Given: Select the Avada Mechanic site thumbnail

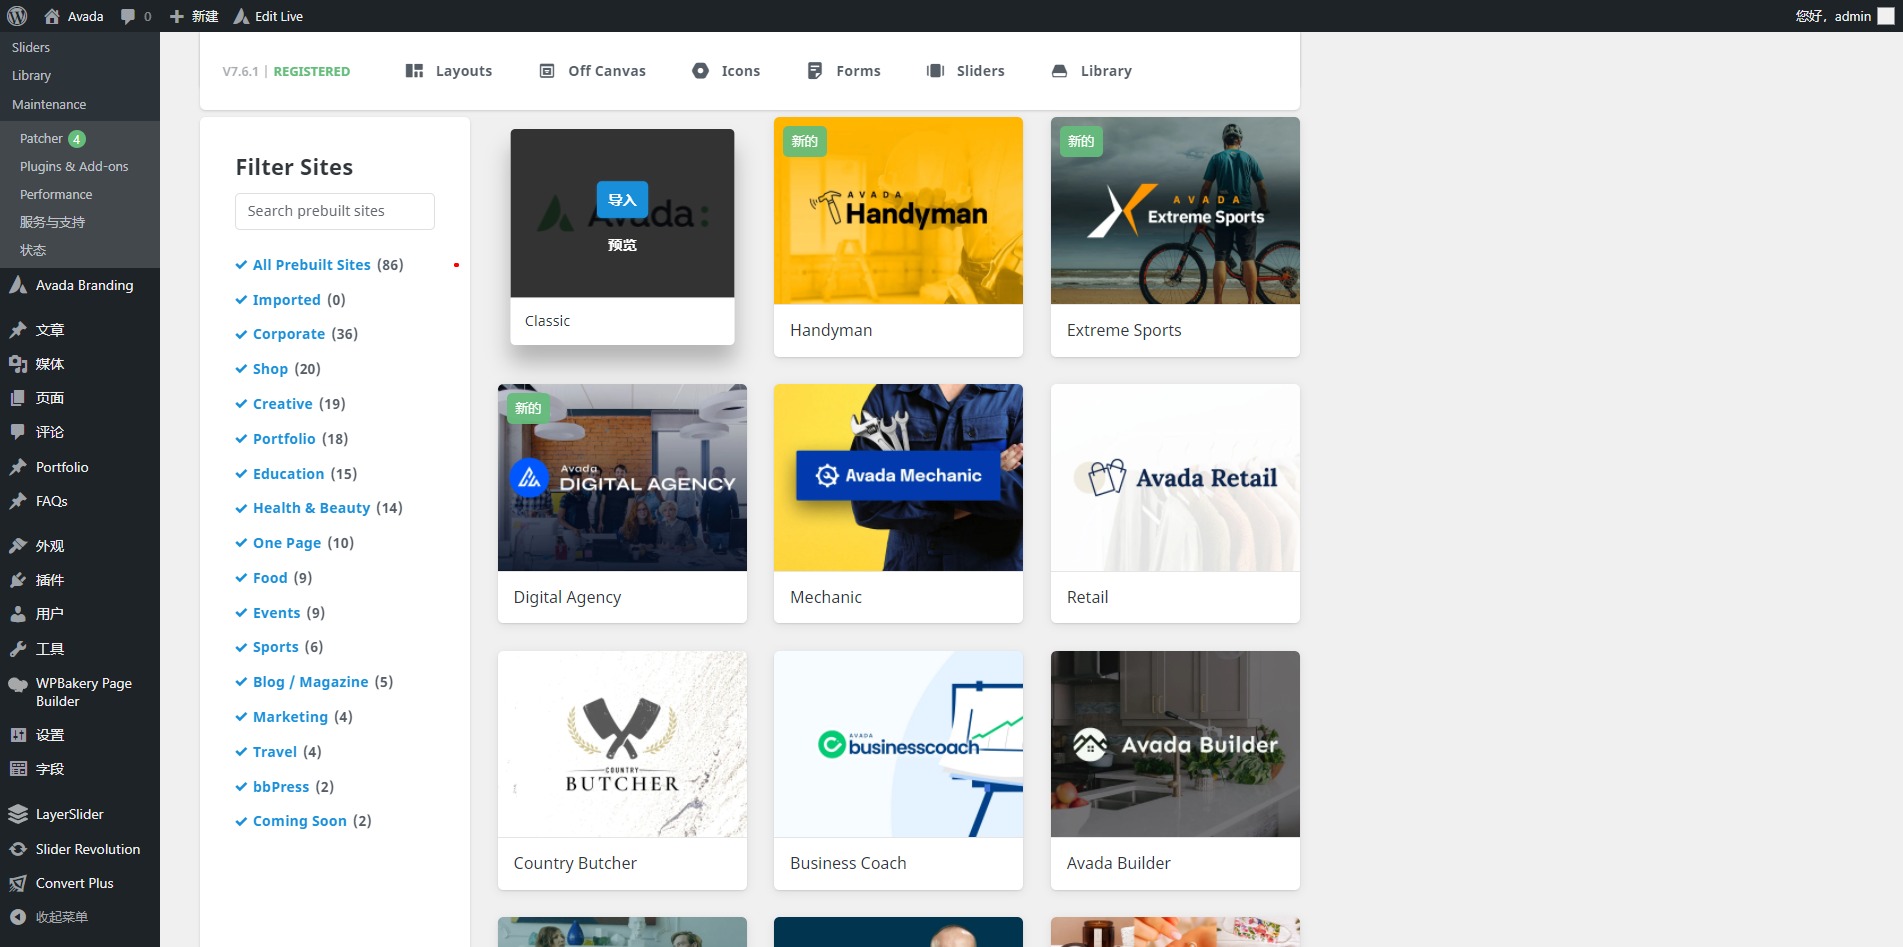Looking at the screenshot, I should point(898,478).
